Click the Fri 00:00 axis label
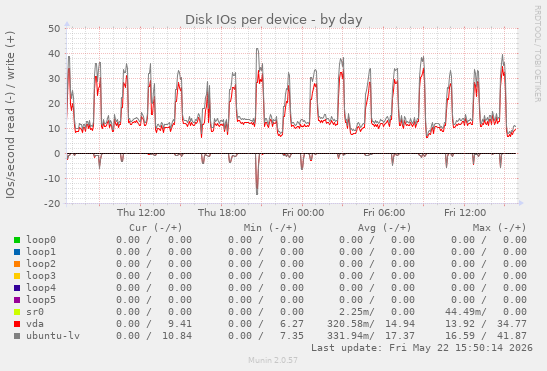The height and width of the screenshot is (371, 547). pyautogui.click(x=303, y=213)
